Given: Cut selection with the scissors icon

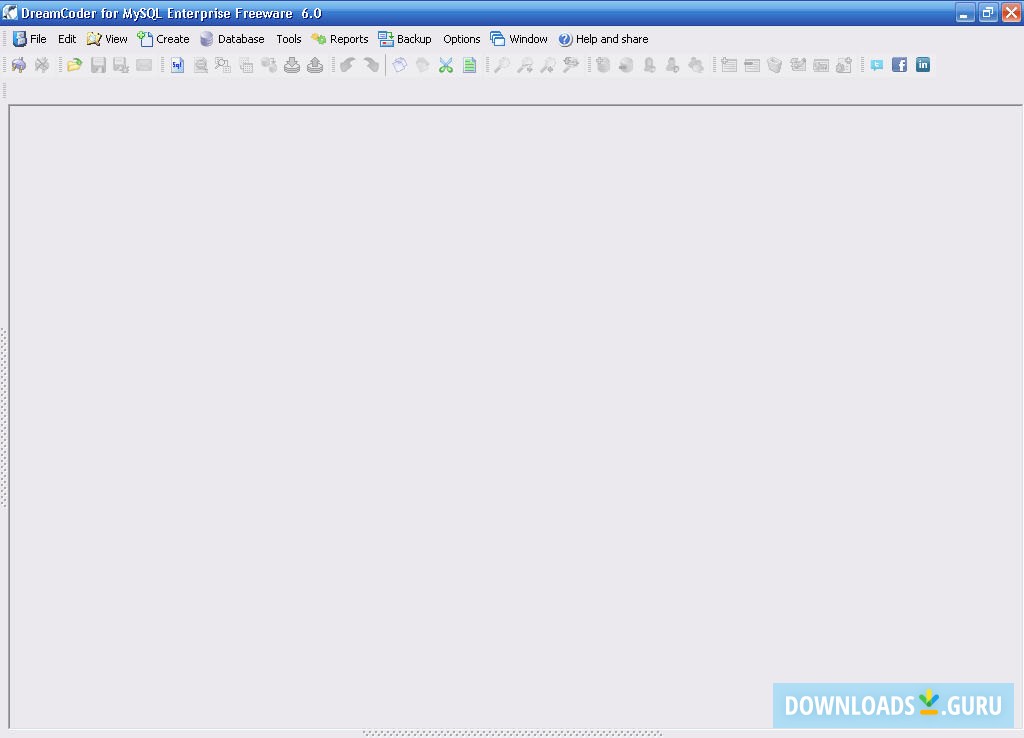Looking at the screenshot, I should pos(445,64).
